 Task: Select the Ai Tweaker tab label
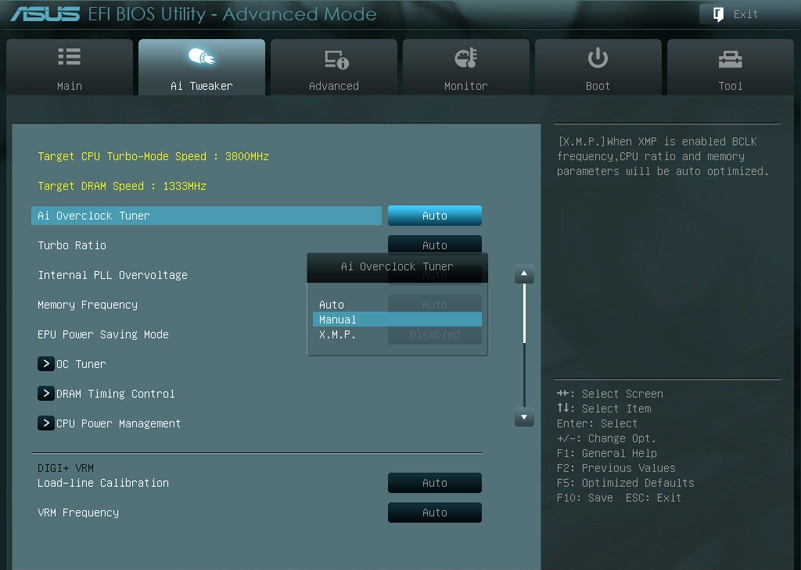point(201,86)
